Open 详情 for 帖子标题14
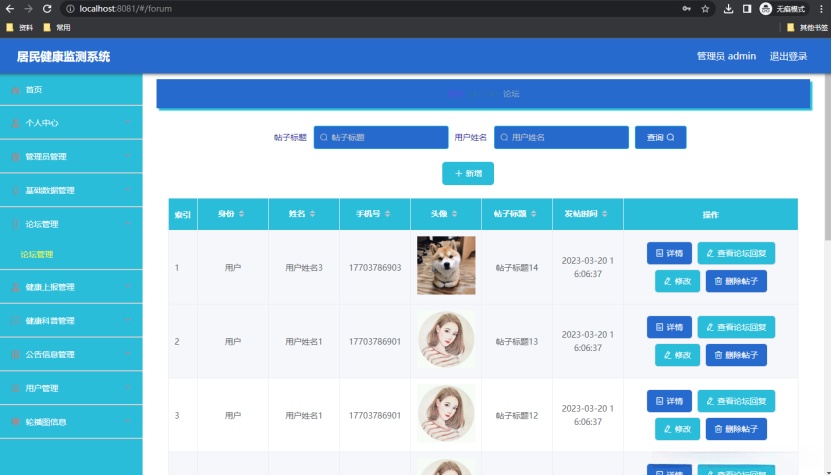Screen dimensions: 832x475 (x=669, y=253)
